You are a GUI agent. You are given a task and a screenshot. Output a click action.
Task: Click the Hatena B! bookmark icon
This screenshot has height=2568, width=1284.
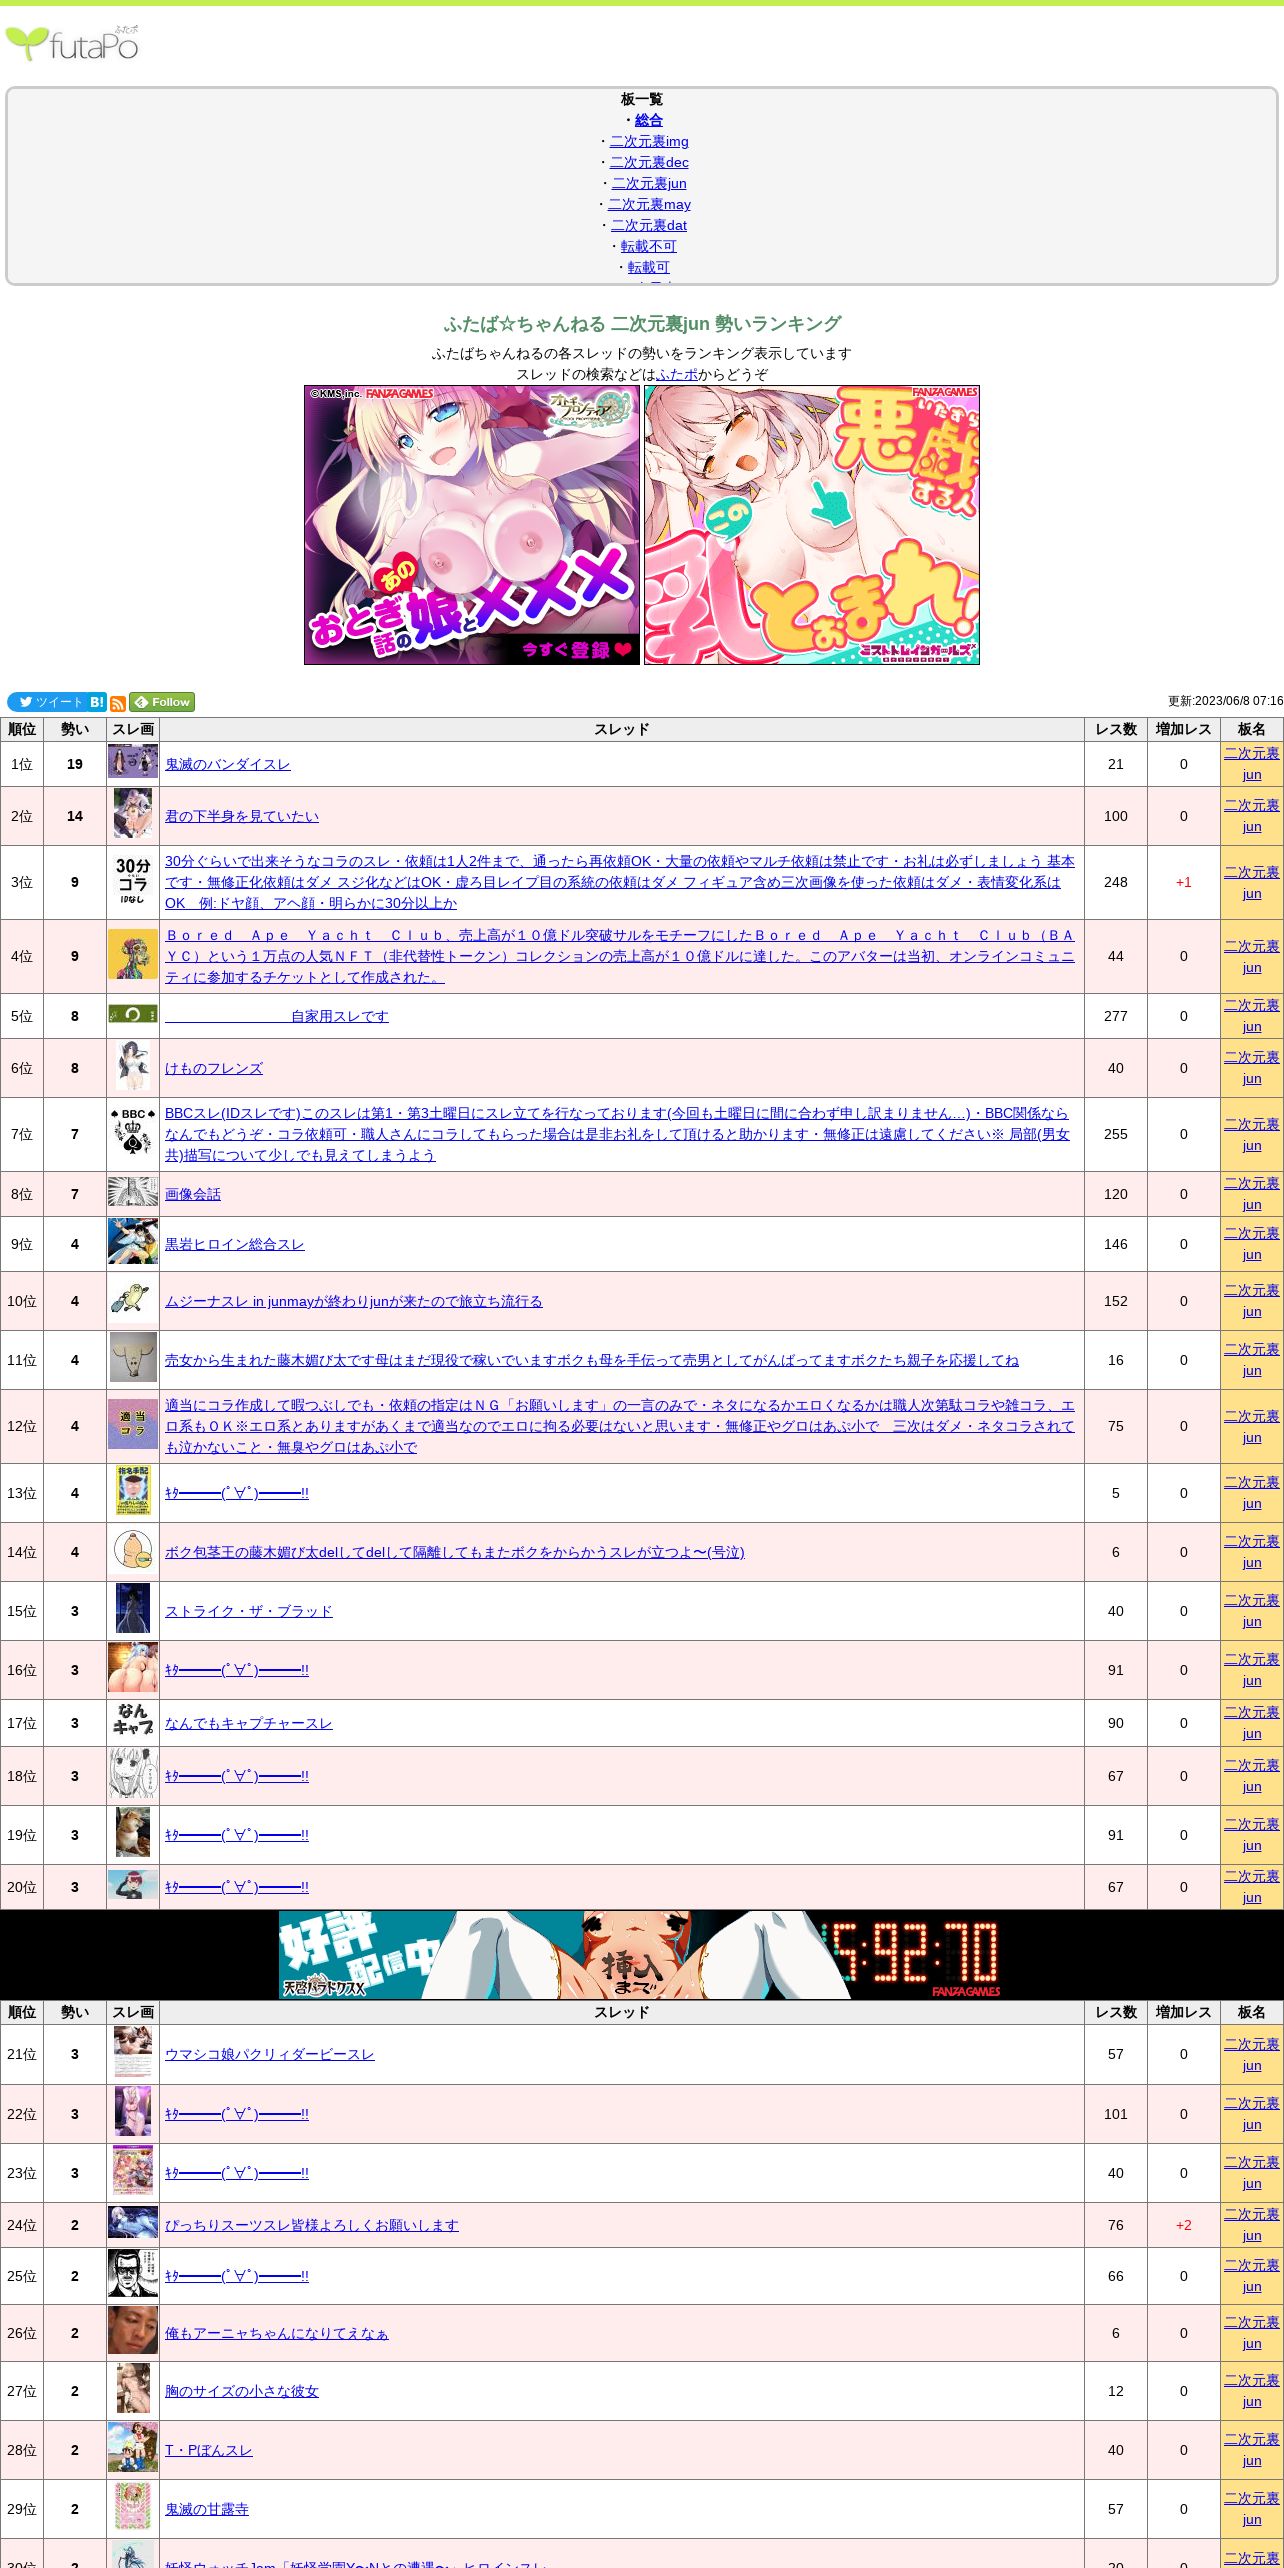97,702
